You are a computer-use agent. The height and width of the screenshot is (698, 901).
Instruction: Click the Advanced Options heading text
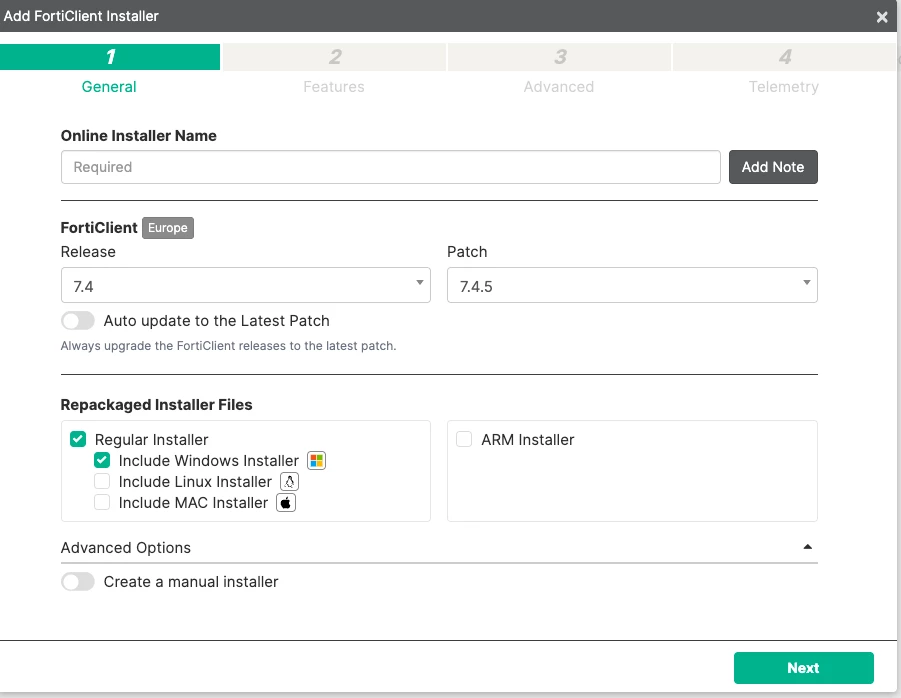(126, 548)
